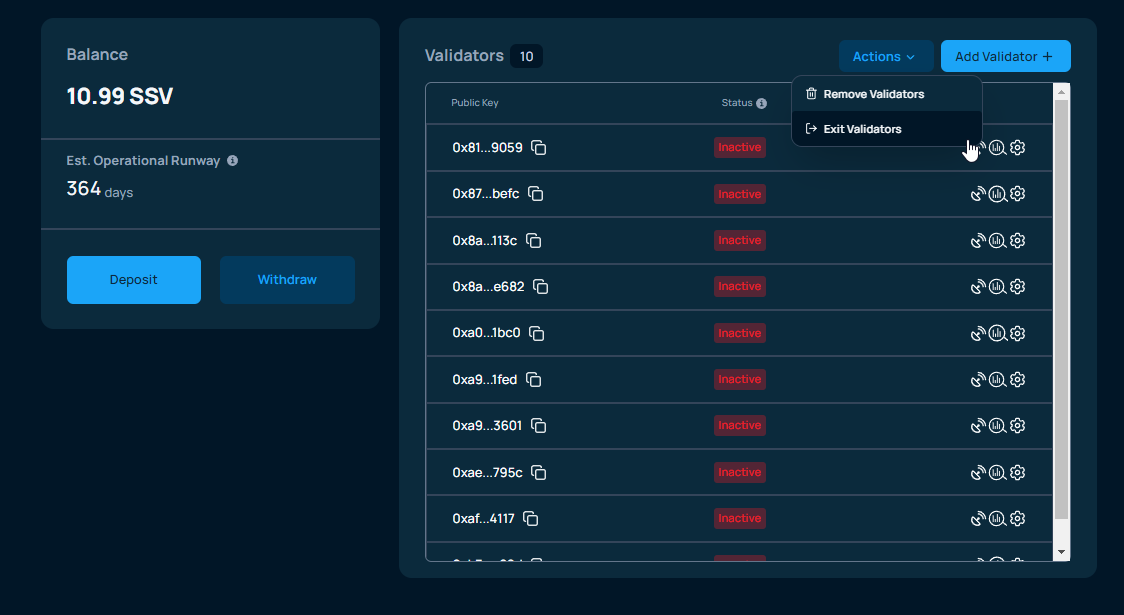Image resolution: width=1124 pixels, height=615 pixels.
Task: Open explorer chart icon for 0xae...795c
Action: pos(997,472)
